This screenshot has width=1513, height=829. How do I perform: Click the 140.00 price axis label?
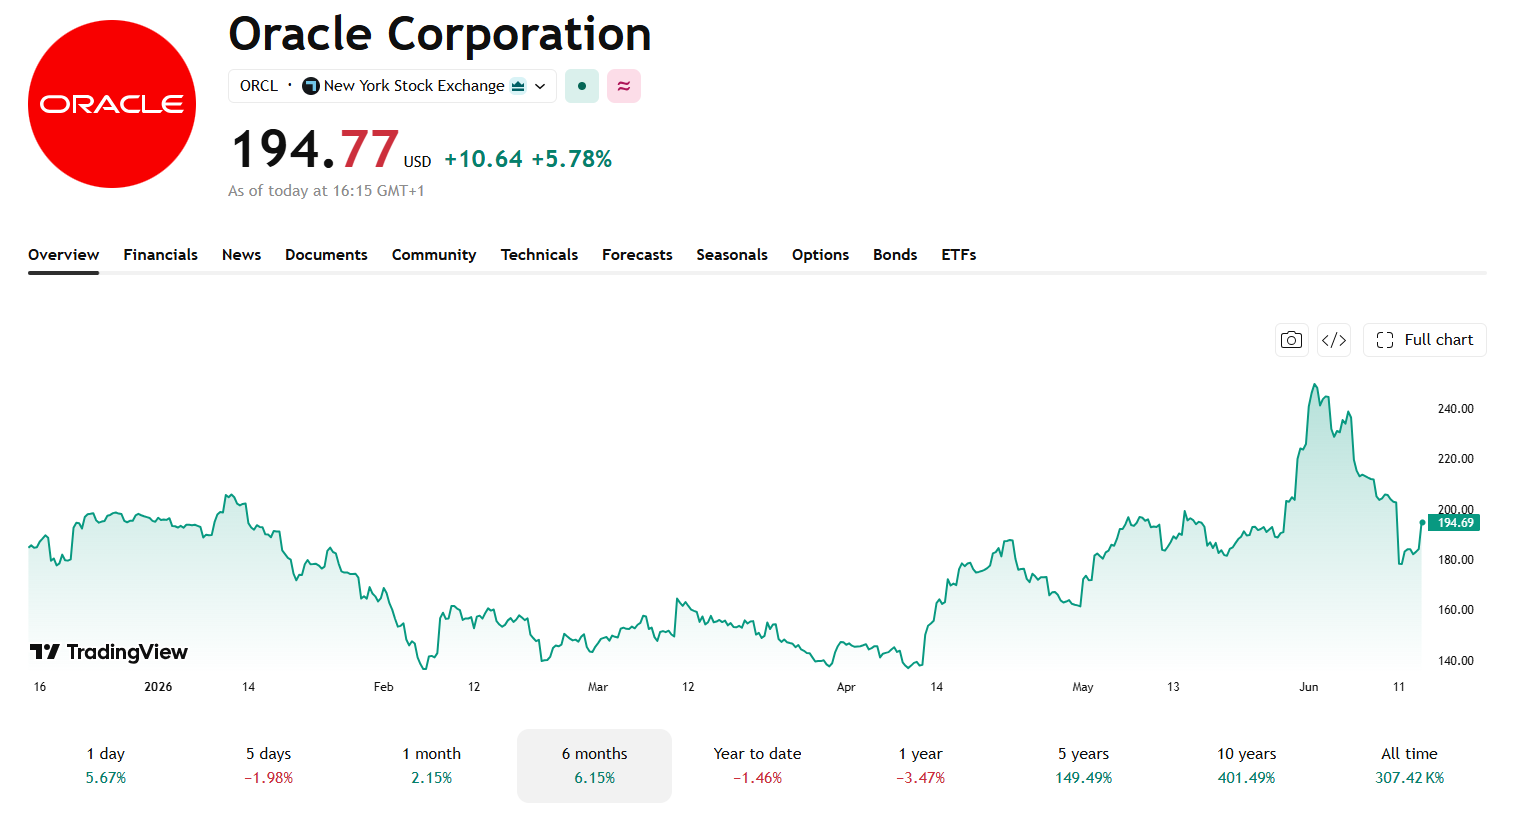[1456, 661]
